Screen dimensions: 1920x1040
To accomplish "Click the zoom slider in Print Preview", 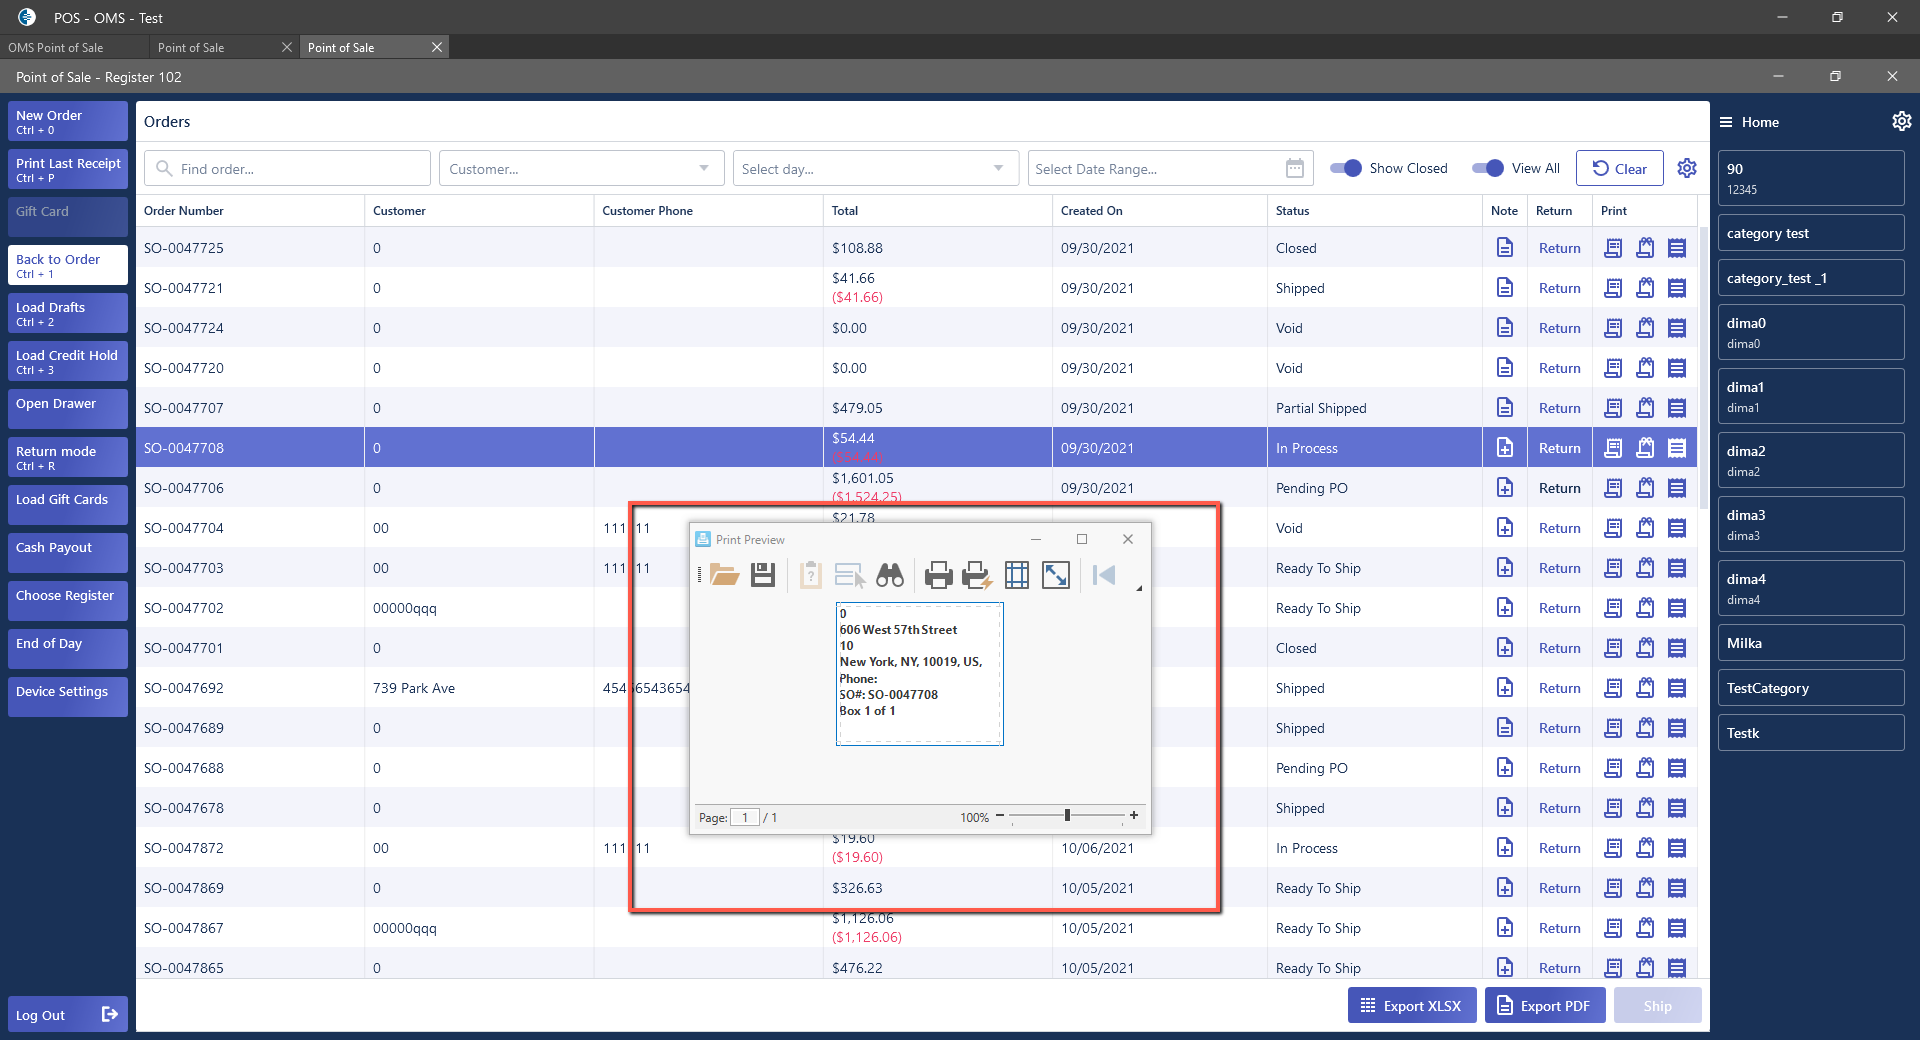I will point(1067,816).
